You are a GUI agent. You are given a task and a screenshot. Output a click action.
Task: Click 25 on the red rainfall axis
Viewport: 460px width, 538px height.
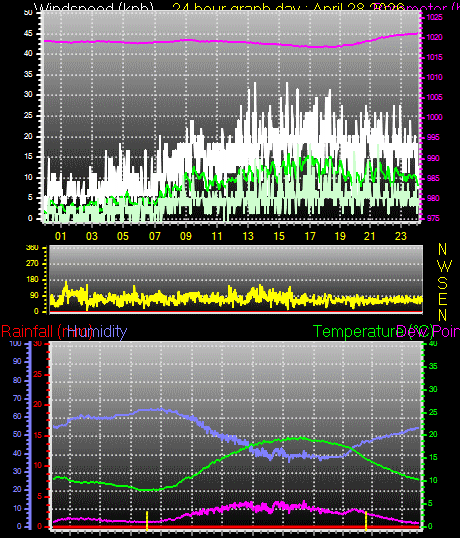point(38,375)
